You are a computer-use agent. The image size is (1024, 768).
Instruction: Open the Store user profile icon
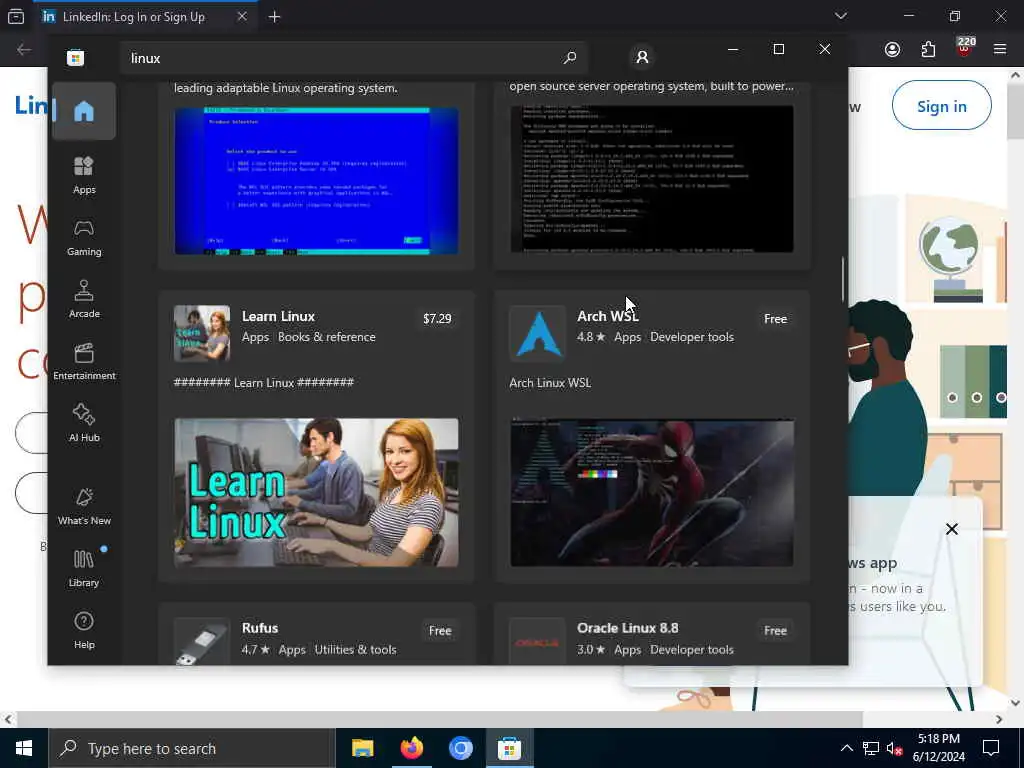point(642,57)
